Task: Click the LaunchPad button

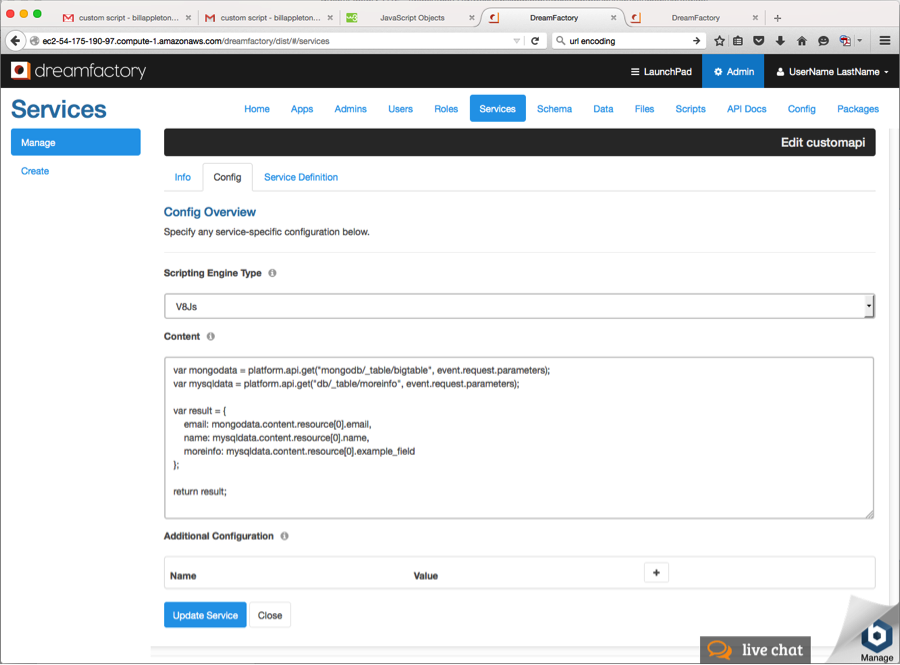Action: click(661, 72)
